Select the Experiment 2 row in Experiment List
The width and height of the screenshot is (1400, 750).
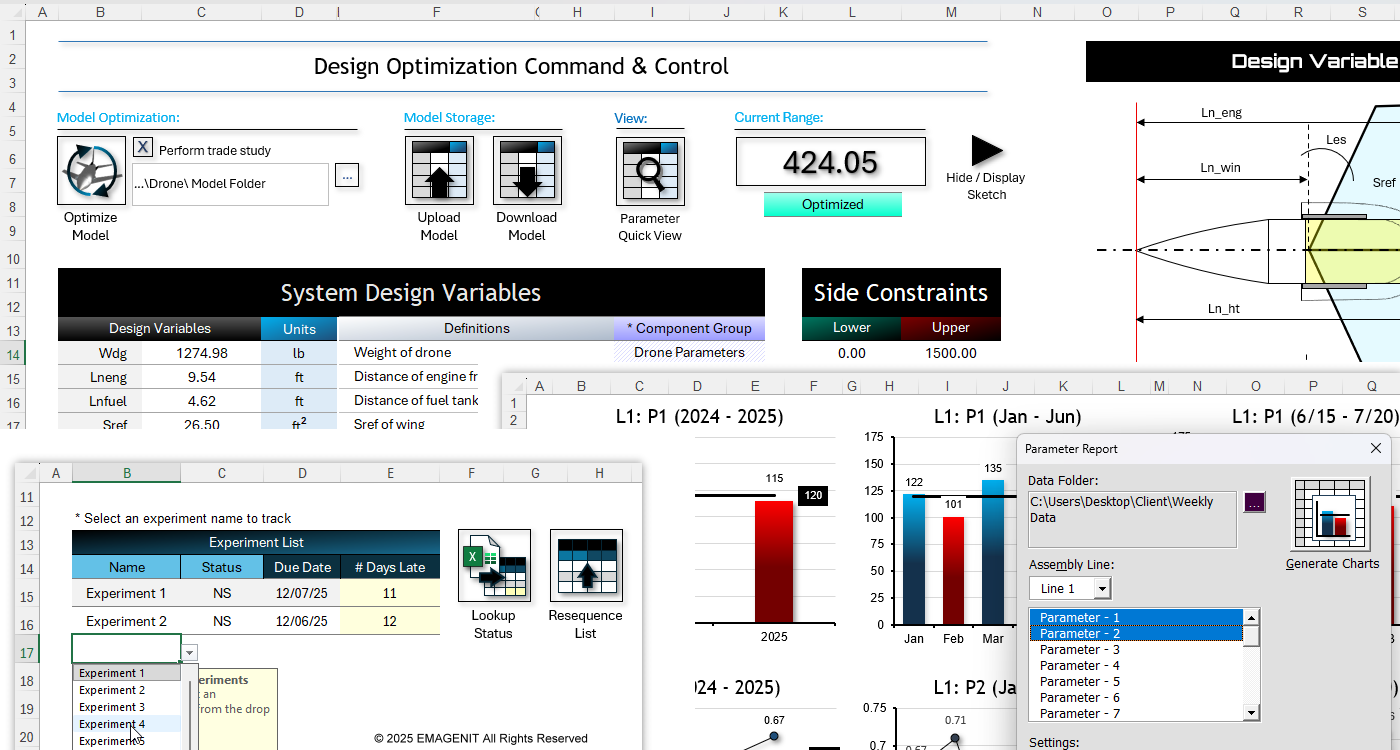pyautogui.click(x=126, y=620)
